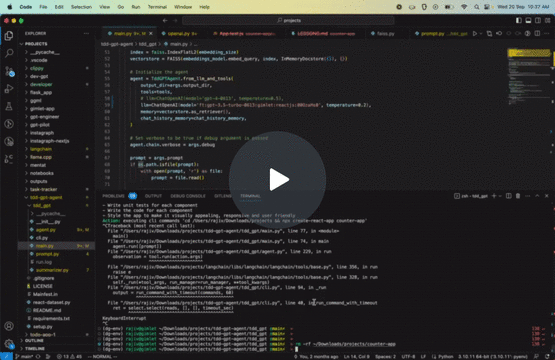
Task: Open the Testing flask icon
Action: [x=9, y=106]
